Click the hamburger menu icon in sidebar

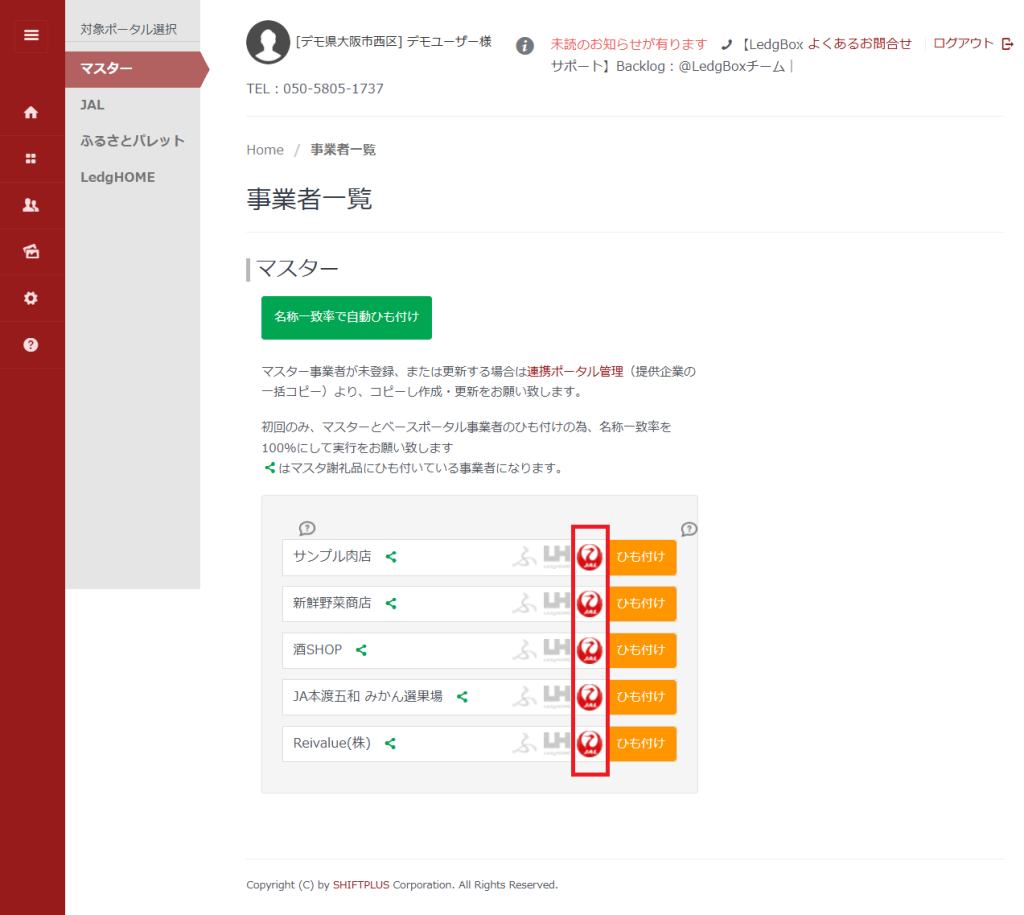(31, 35)
